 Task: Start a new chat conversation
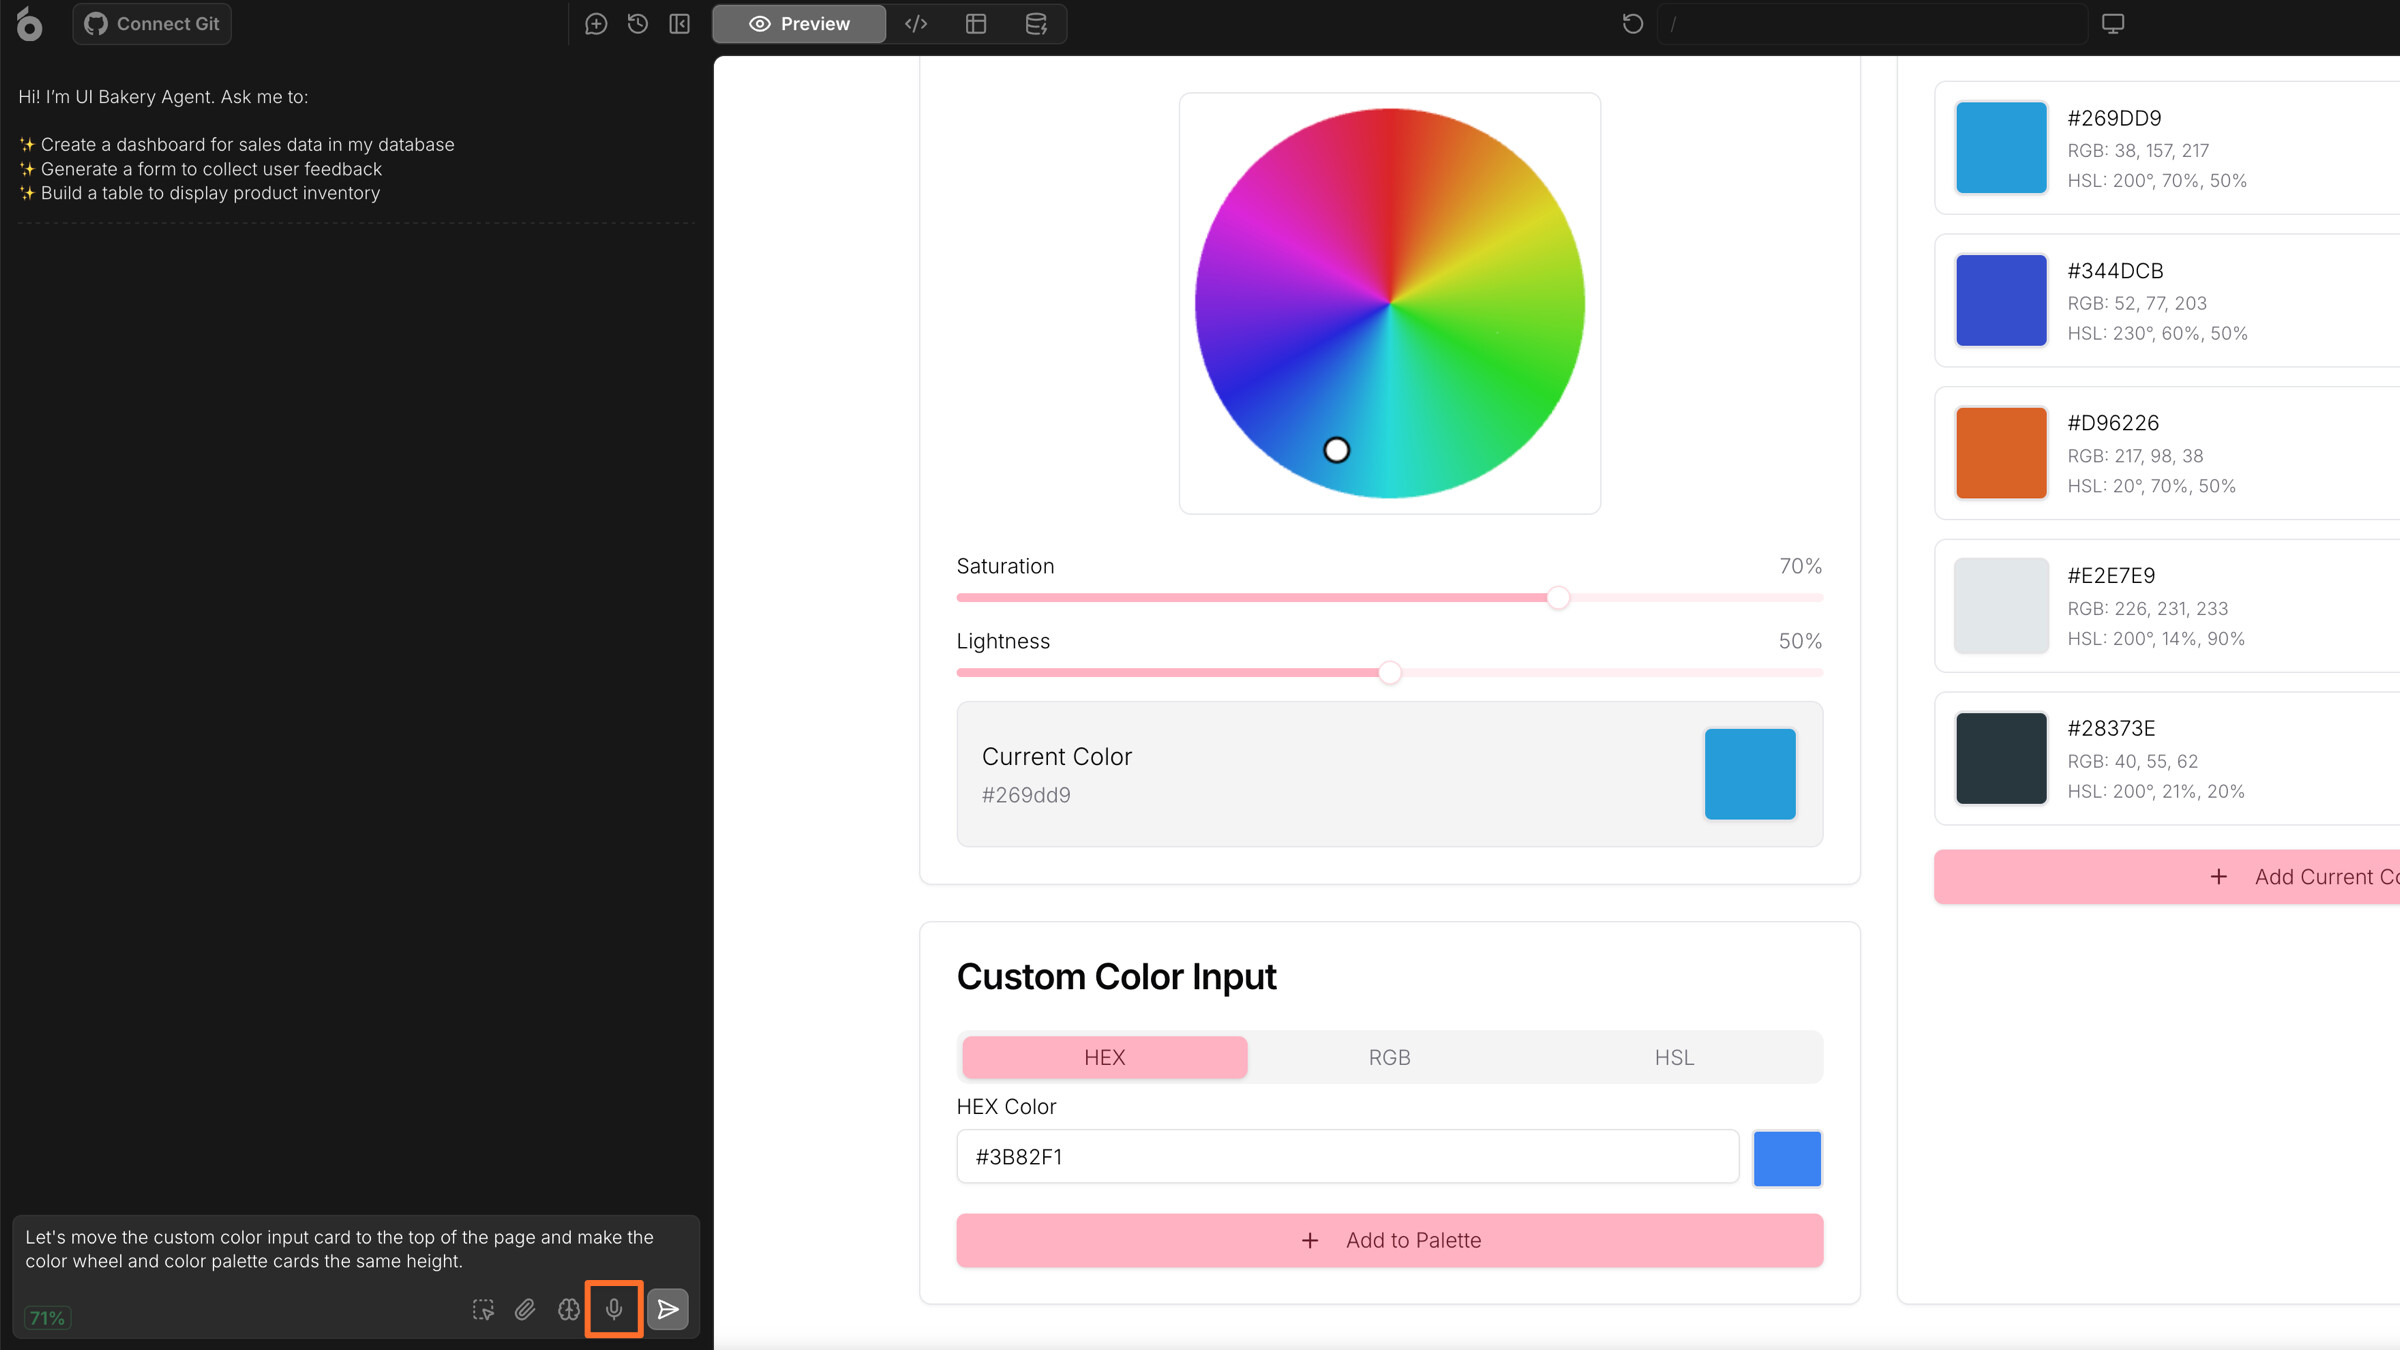(x=596, y=24)
